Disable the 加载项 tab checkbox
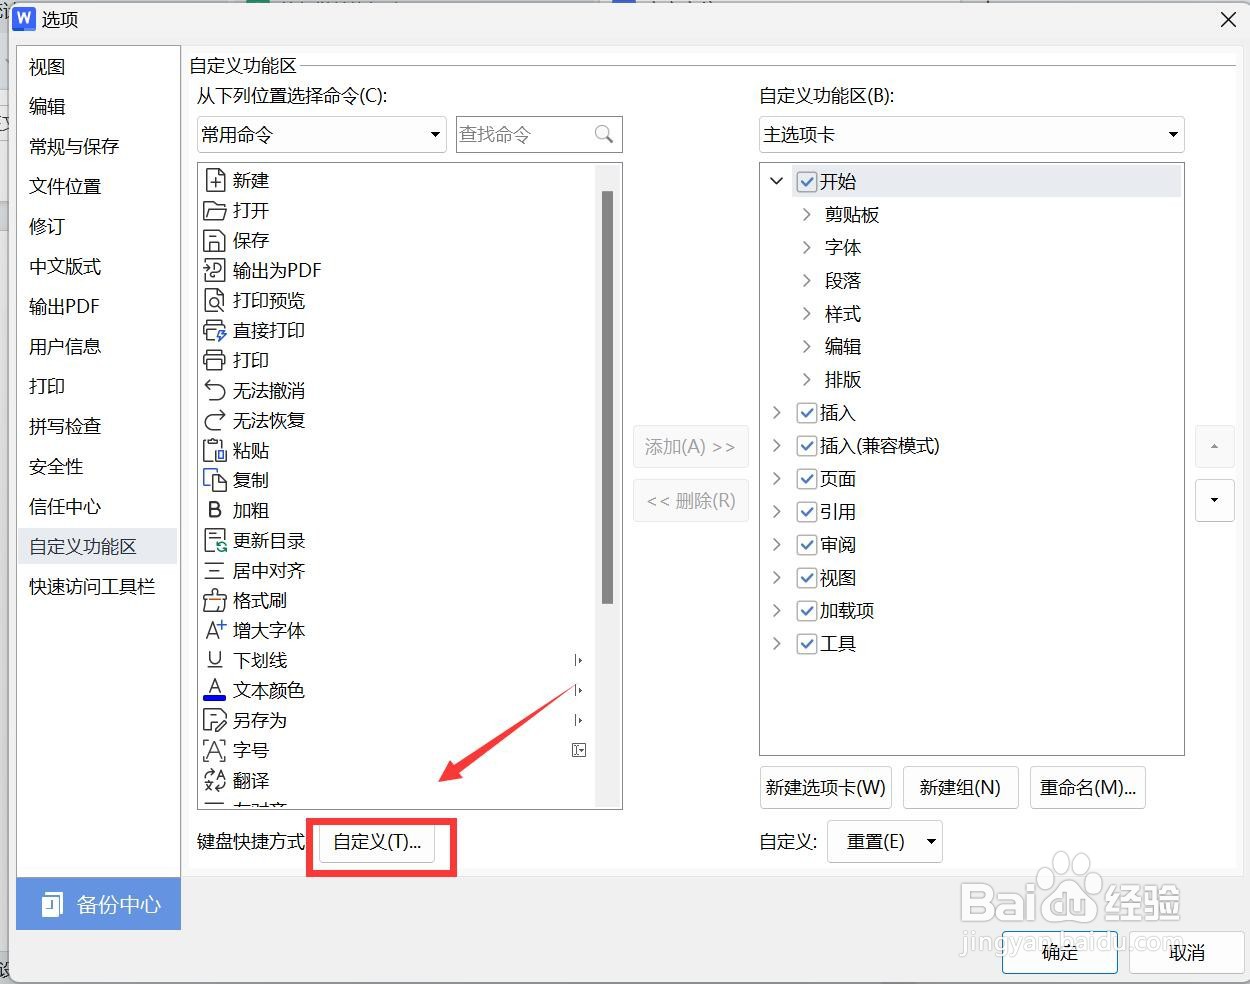The width and height of the screenshot is (1250, 984). click(x=807, y=610)
